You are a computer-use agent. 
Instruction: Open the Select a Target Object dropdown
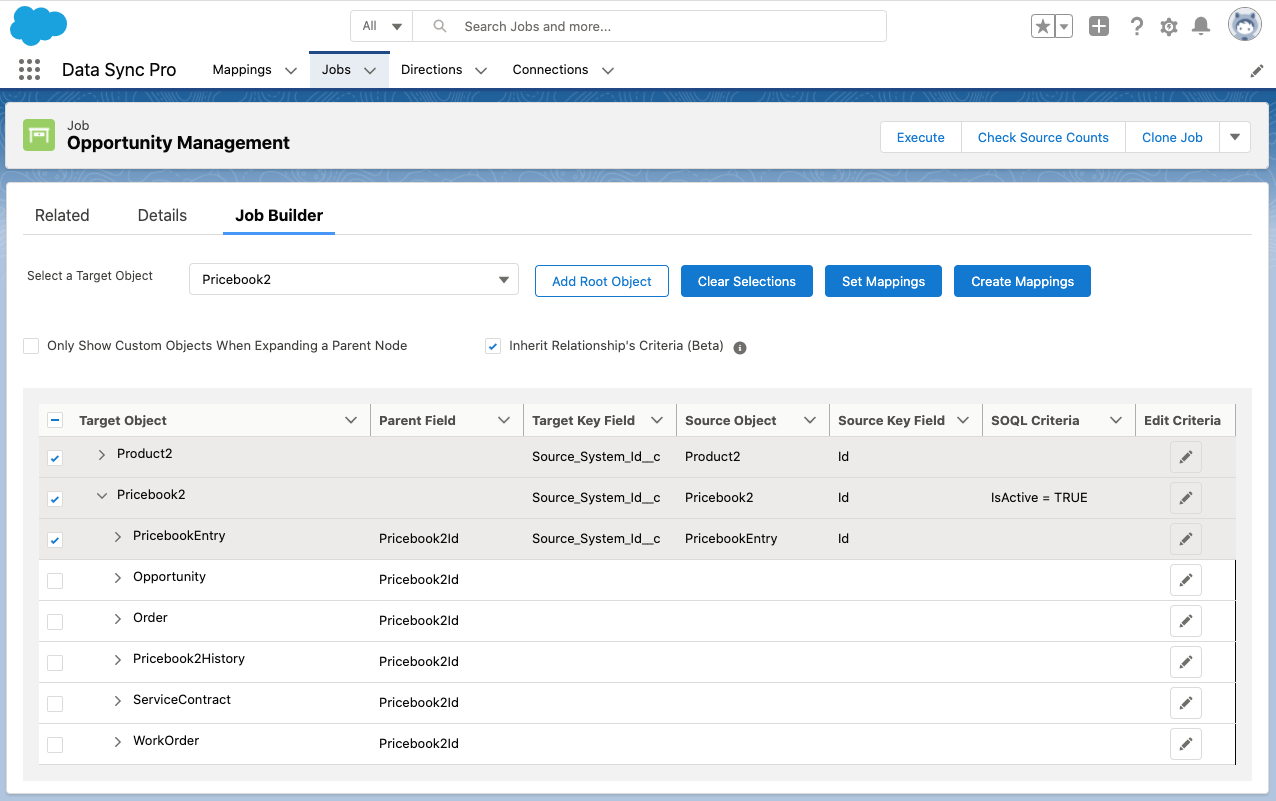pos(354,280)
